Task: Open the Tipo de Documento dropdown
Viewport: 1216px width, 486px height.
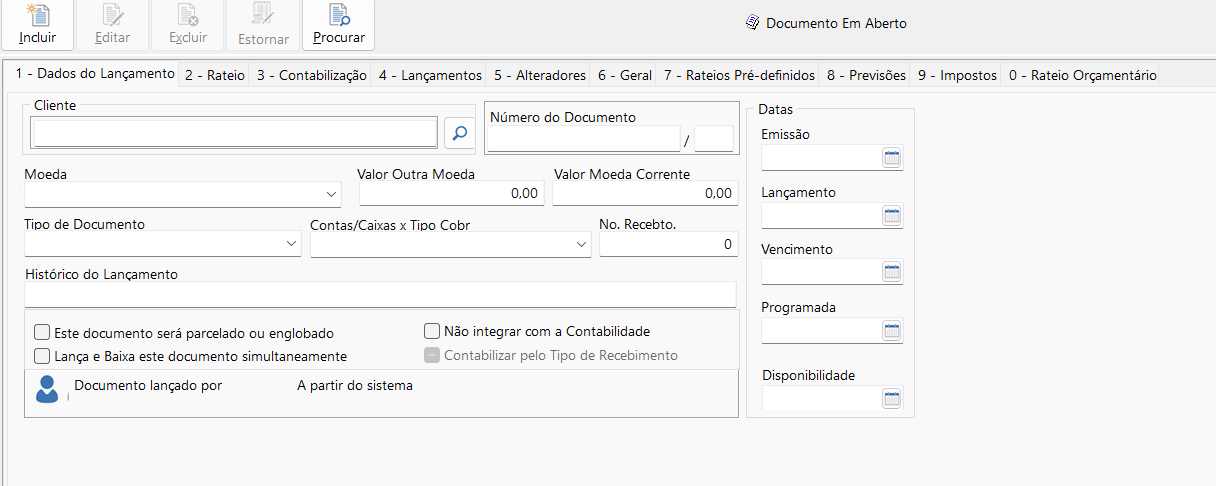Action: point(291,244)
